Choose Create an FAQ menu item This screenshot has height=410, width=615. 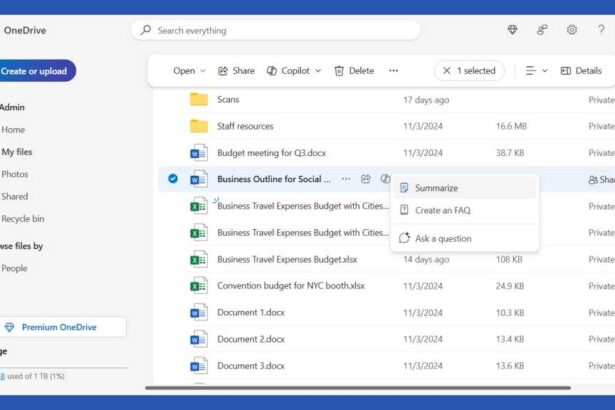click(465, 210)
